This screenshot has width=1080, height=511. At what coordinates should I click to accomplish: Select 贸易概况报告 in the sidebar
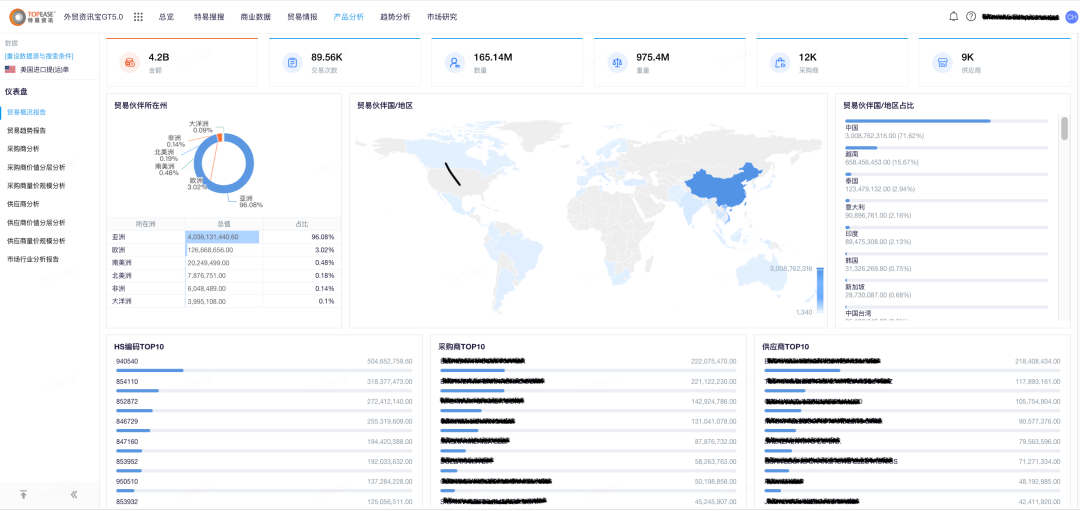click(26, 112)
